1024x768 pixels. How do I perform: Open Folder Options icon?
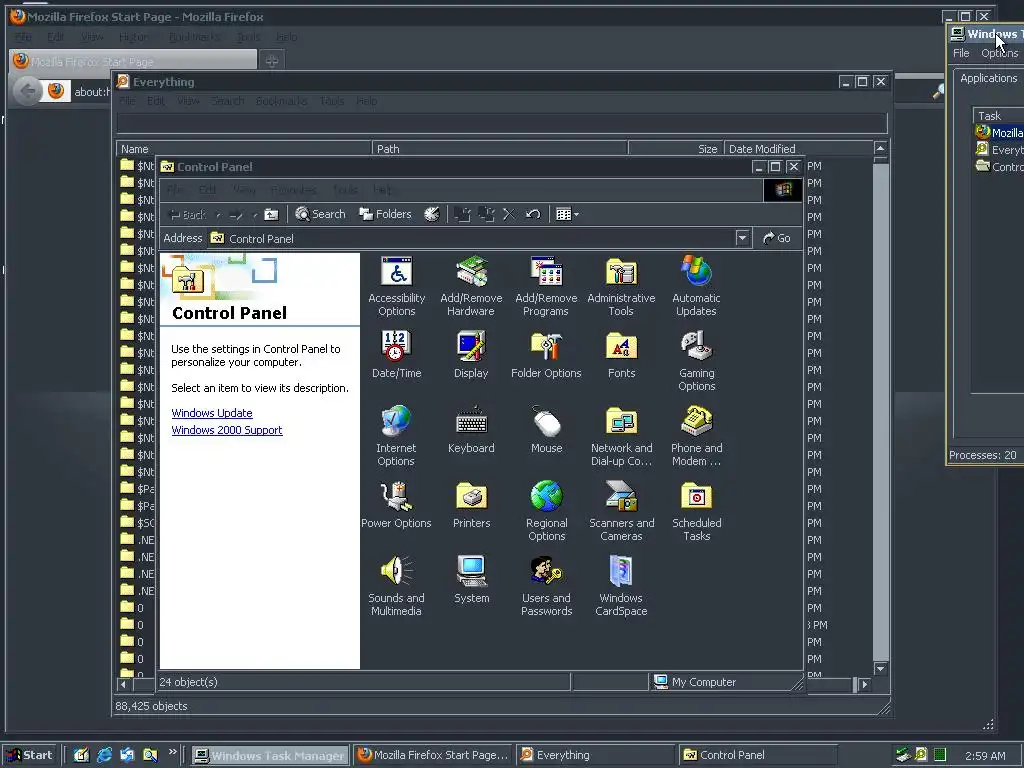coord(546,355)
